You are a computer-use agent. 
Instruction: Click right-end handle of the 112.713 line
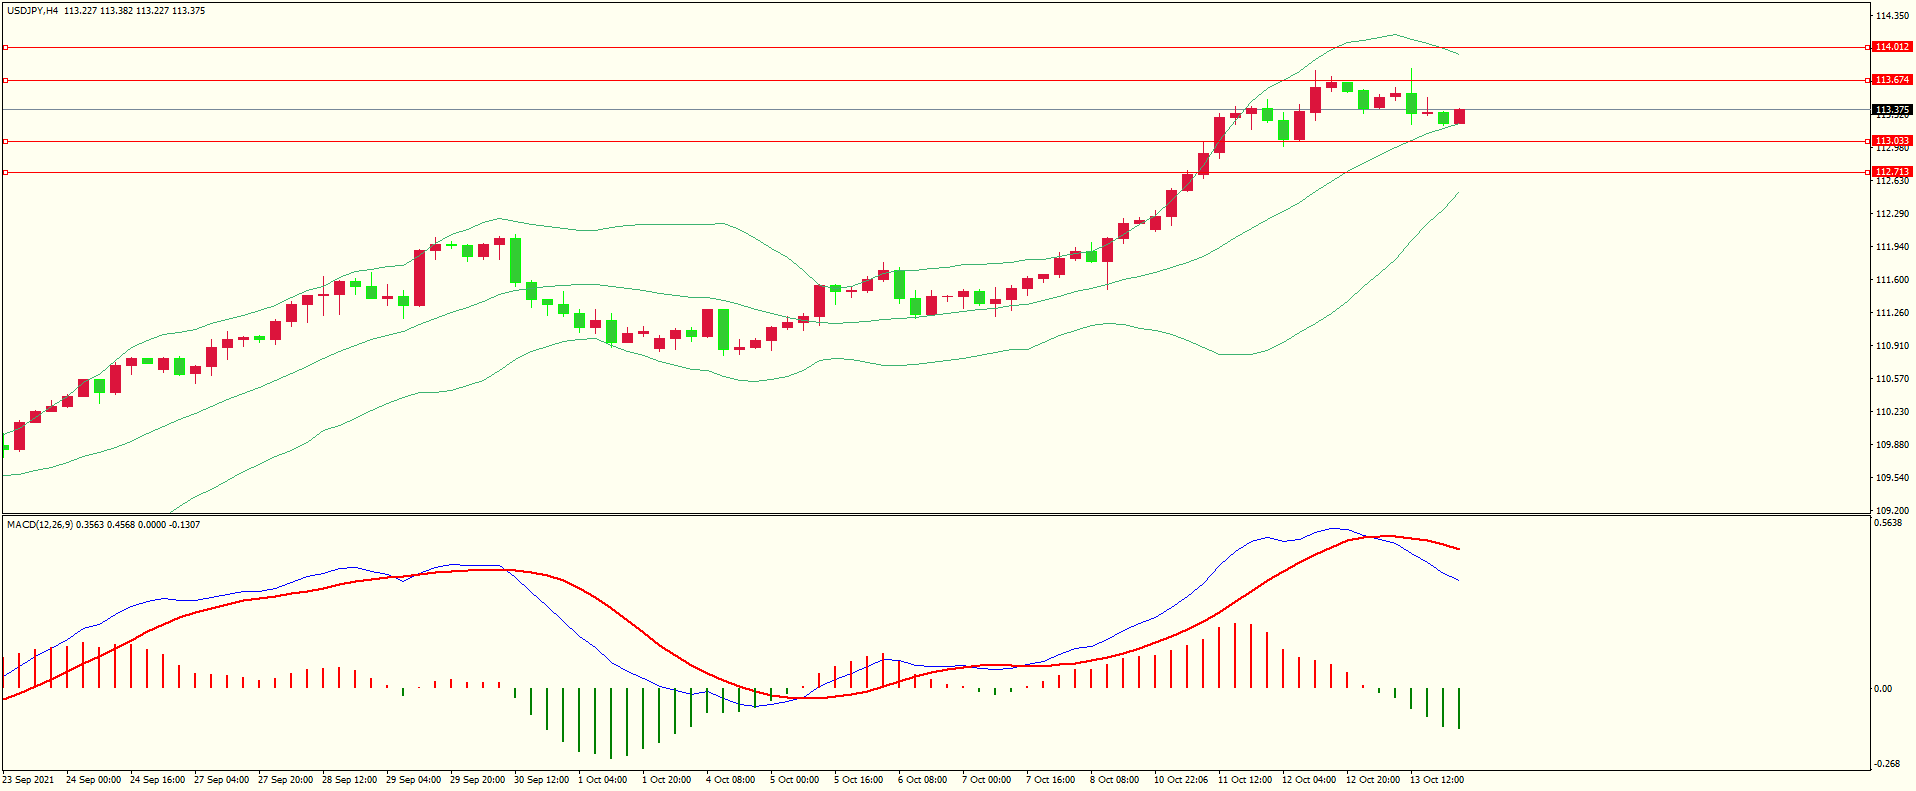pyautogui.click(x=1869, y=172)
